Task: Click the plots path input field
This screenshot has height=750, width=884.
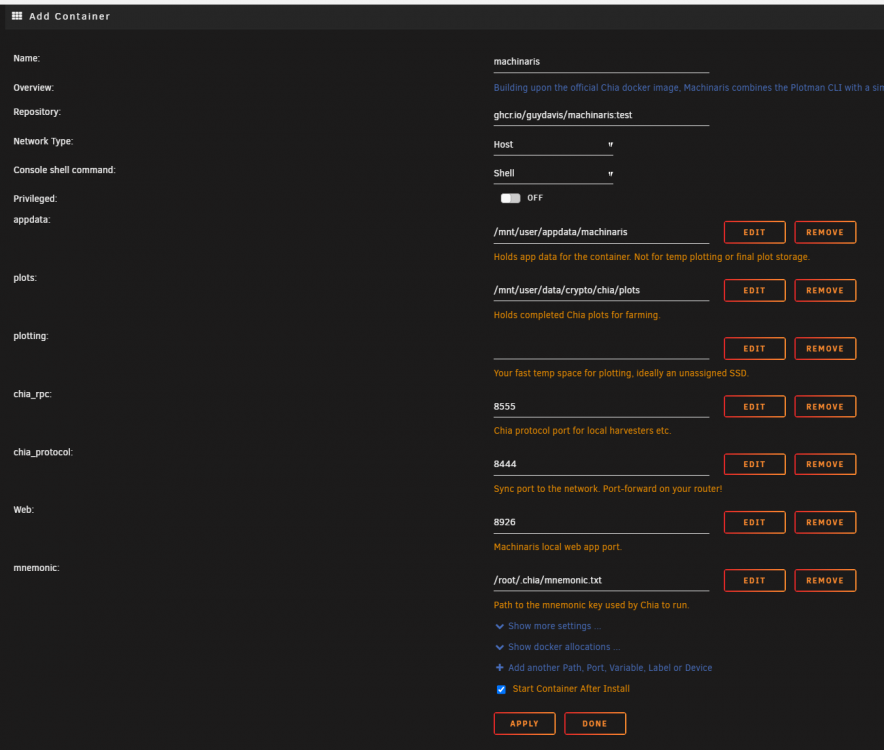Action: click(601, 290)
